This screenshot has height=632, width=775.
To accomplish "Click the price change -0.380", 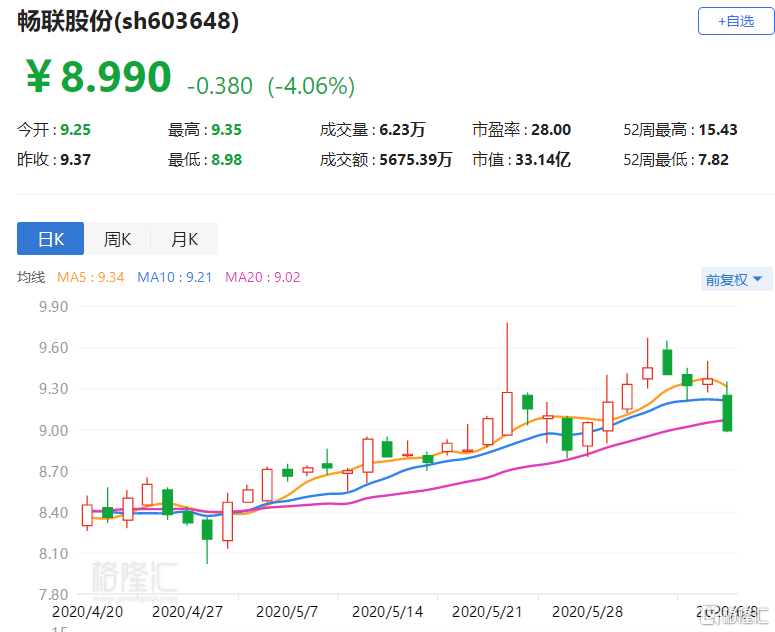I will 220,86.
